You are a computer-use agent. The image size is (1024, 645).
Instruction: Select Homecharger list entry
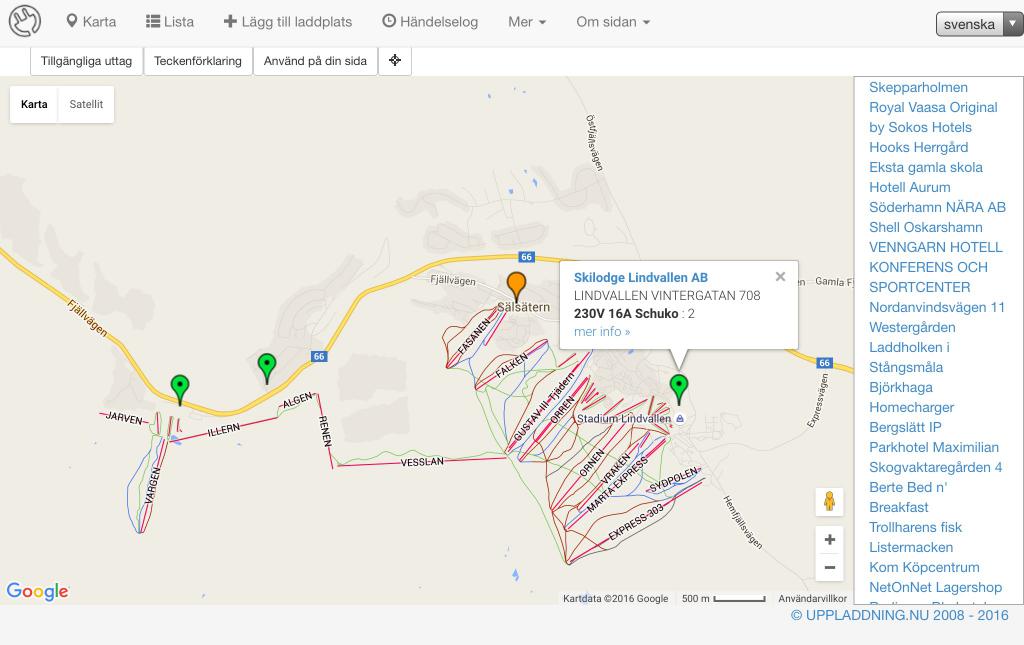(911, 407)
